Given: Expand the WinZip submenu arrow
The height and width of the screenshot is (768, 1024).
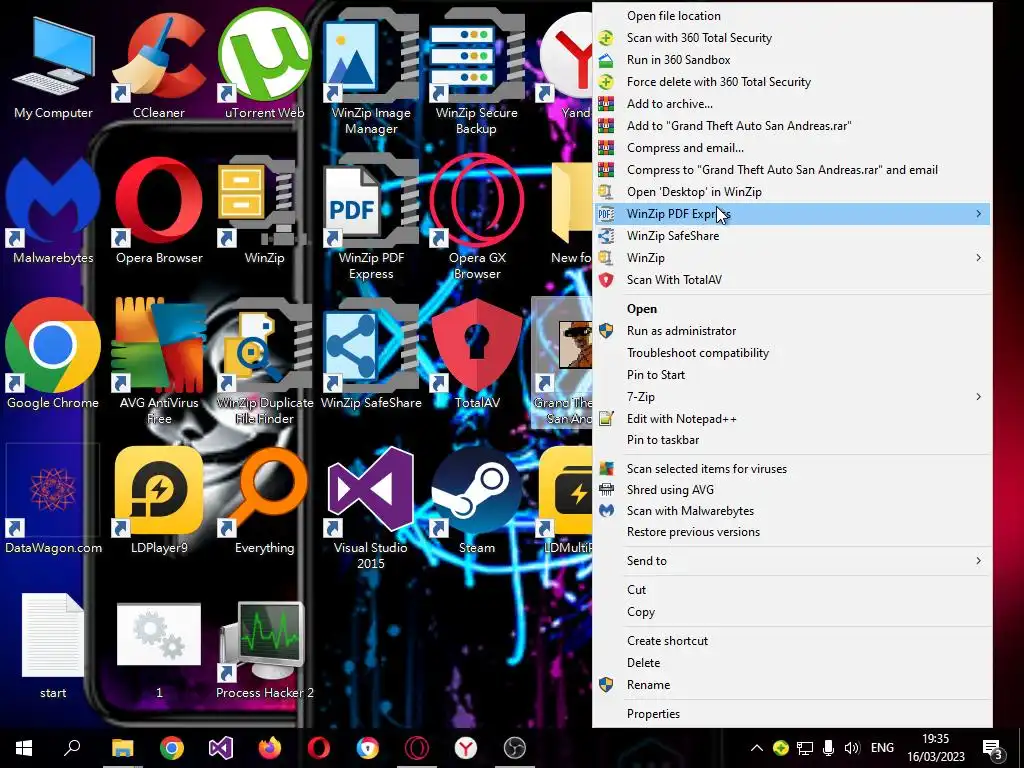Looking at the screenshot, I should click(x=978, y=257).
